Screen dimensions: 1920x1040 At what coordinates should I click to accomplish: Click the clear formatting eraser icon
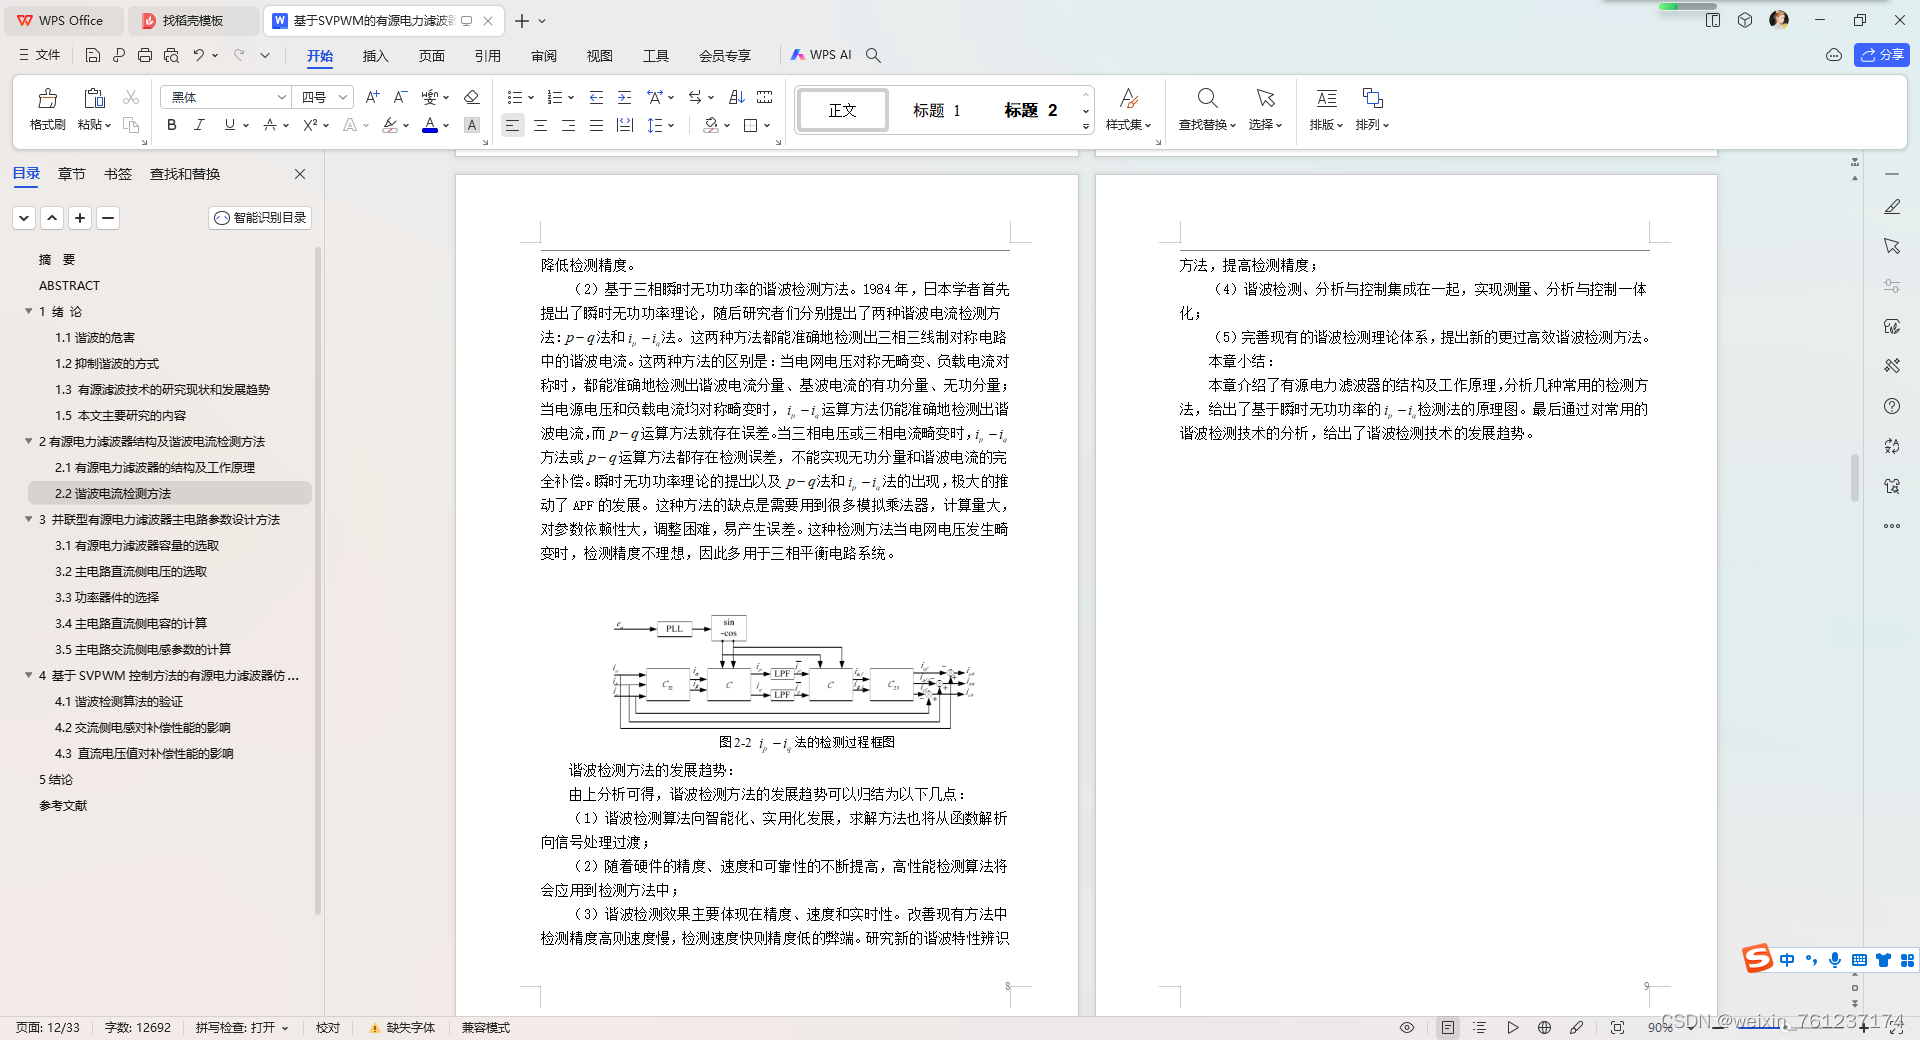472,97
